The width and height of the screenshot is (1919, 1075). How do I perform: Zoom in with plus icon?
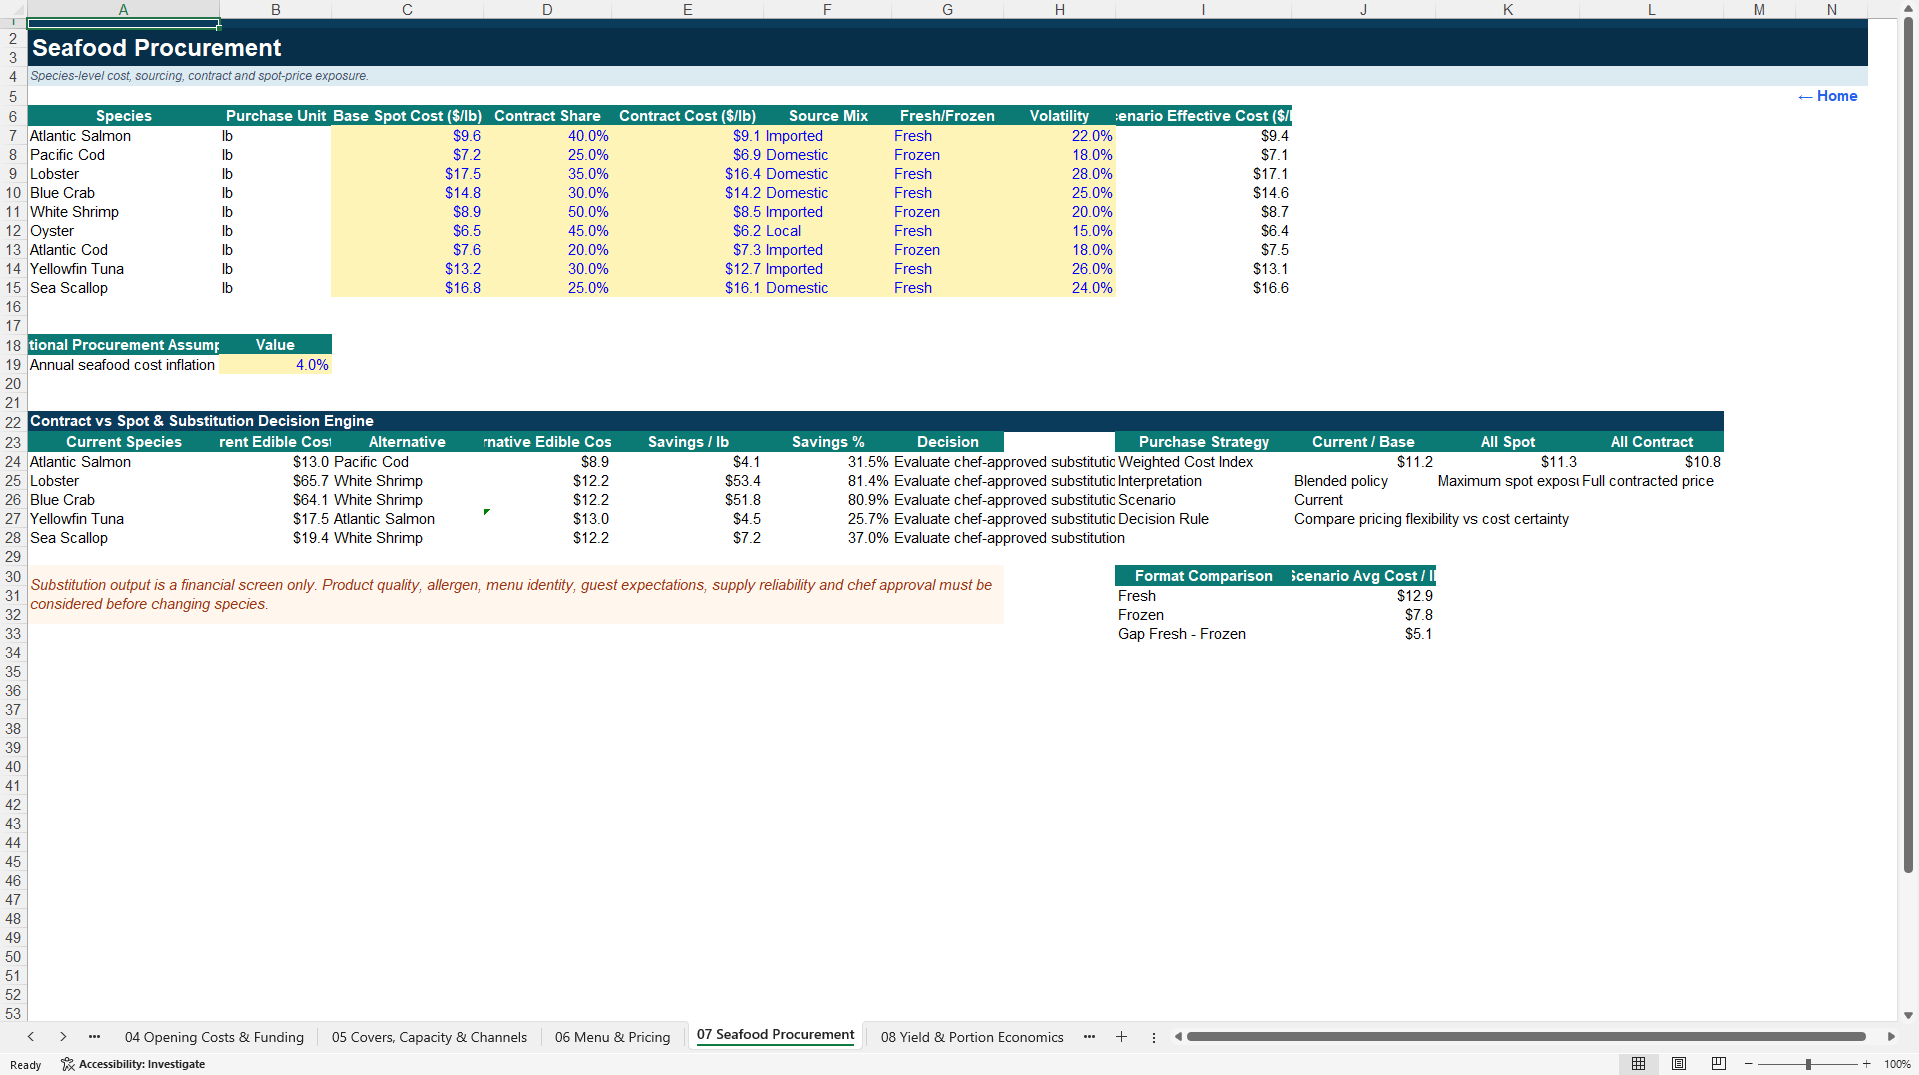click(x=1866, y=1064)
